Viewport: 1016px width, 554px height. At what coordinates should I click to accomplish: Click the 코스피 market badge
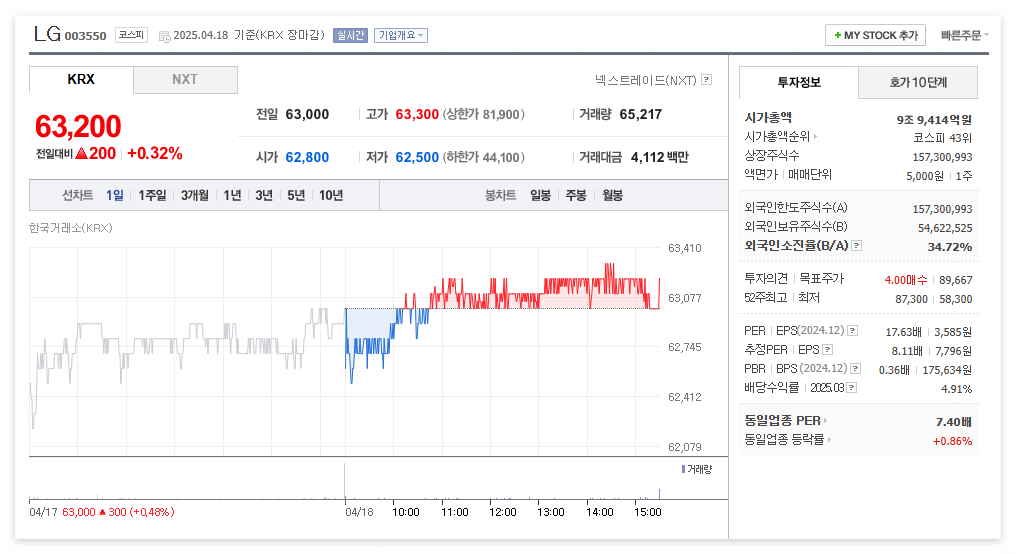click(x=132, y=35)
